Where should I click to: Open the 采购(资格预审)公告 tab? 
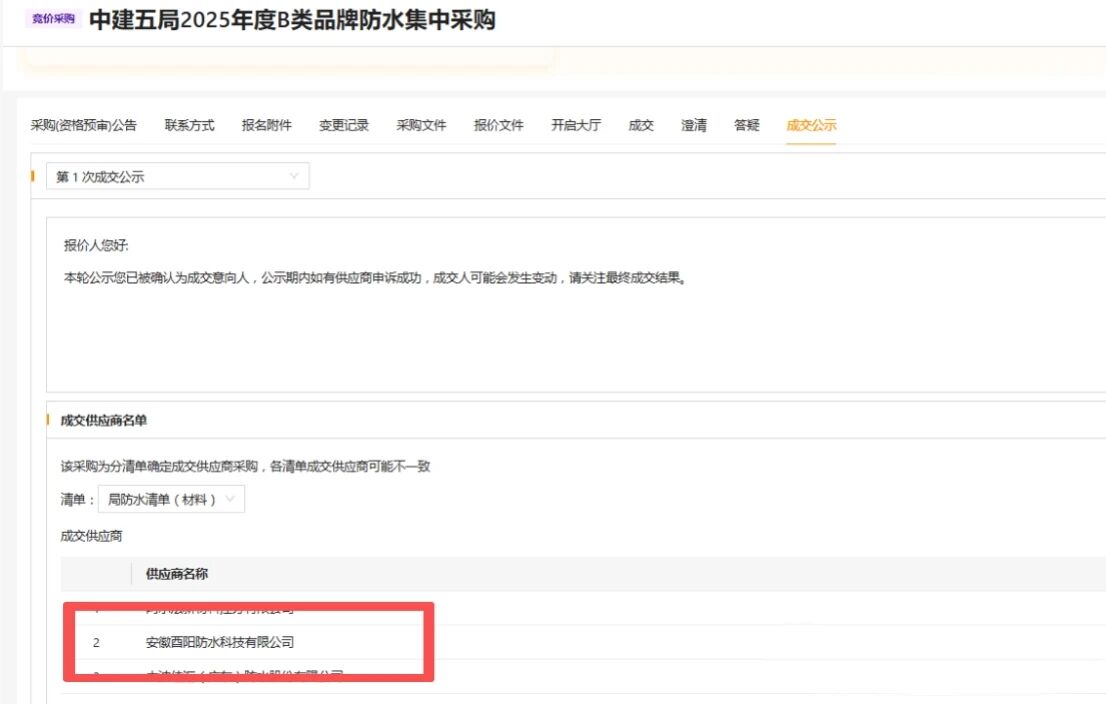[84, 125]
